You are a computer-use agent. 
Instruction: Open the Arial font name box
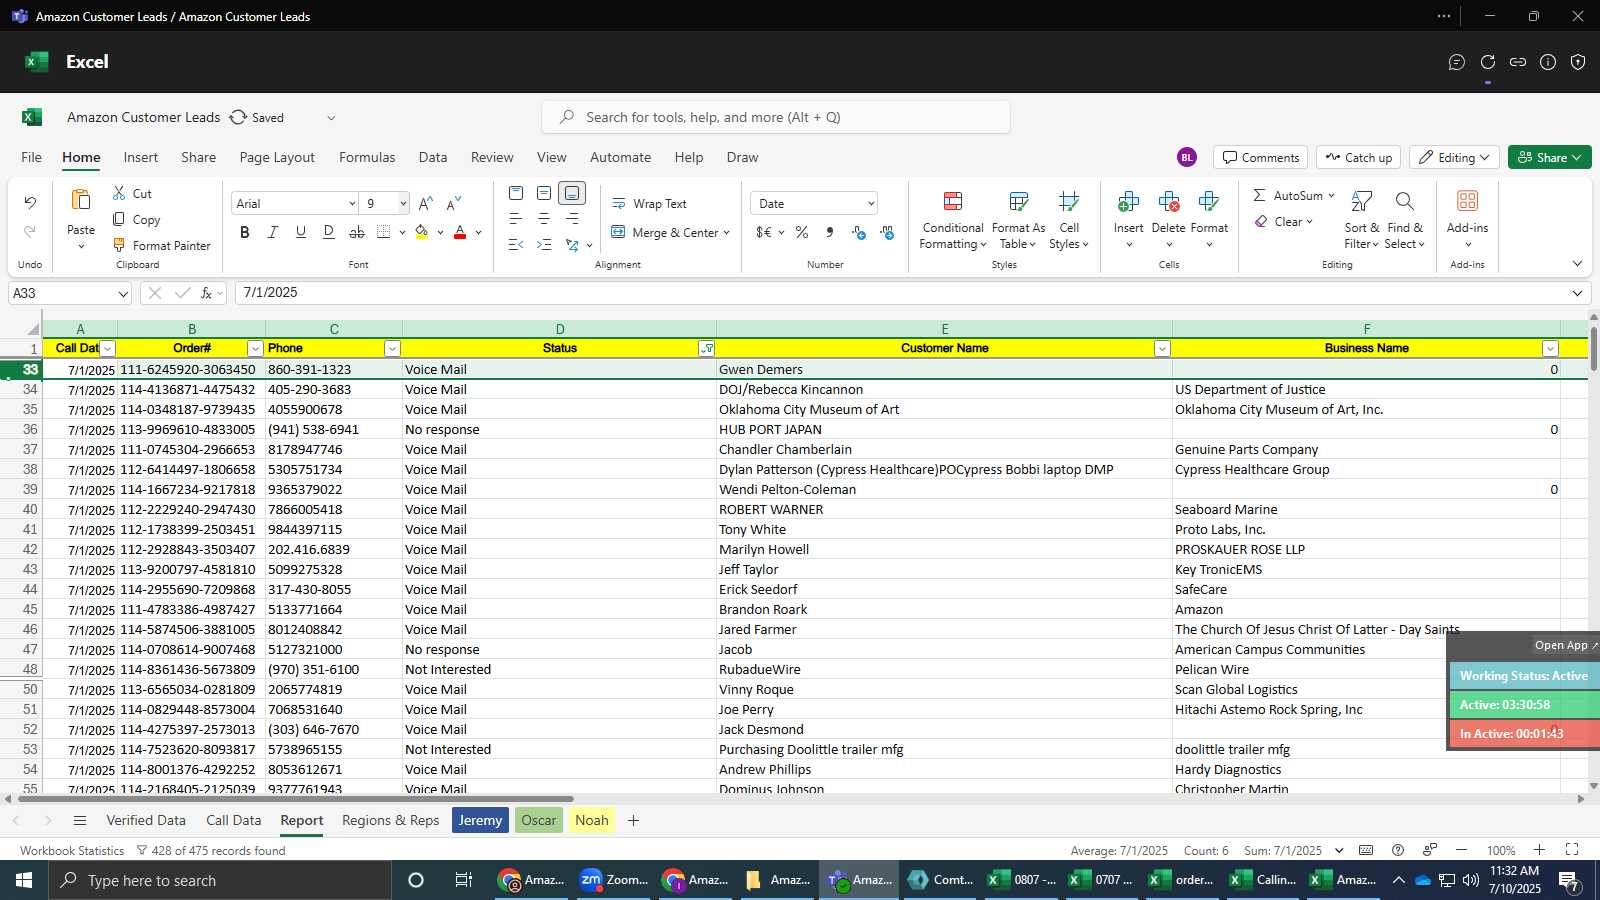tap(294, 203)
